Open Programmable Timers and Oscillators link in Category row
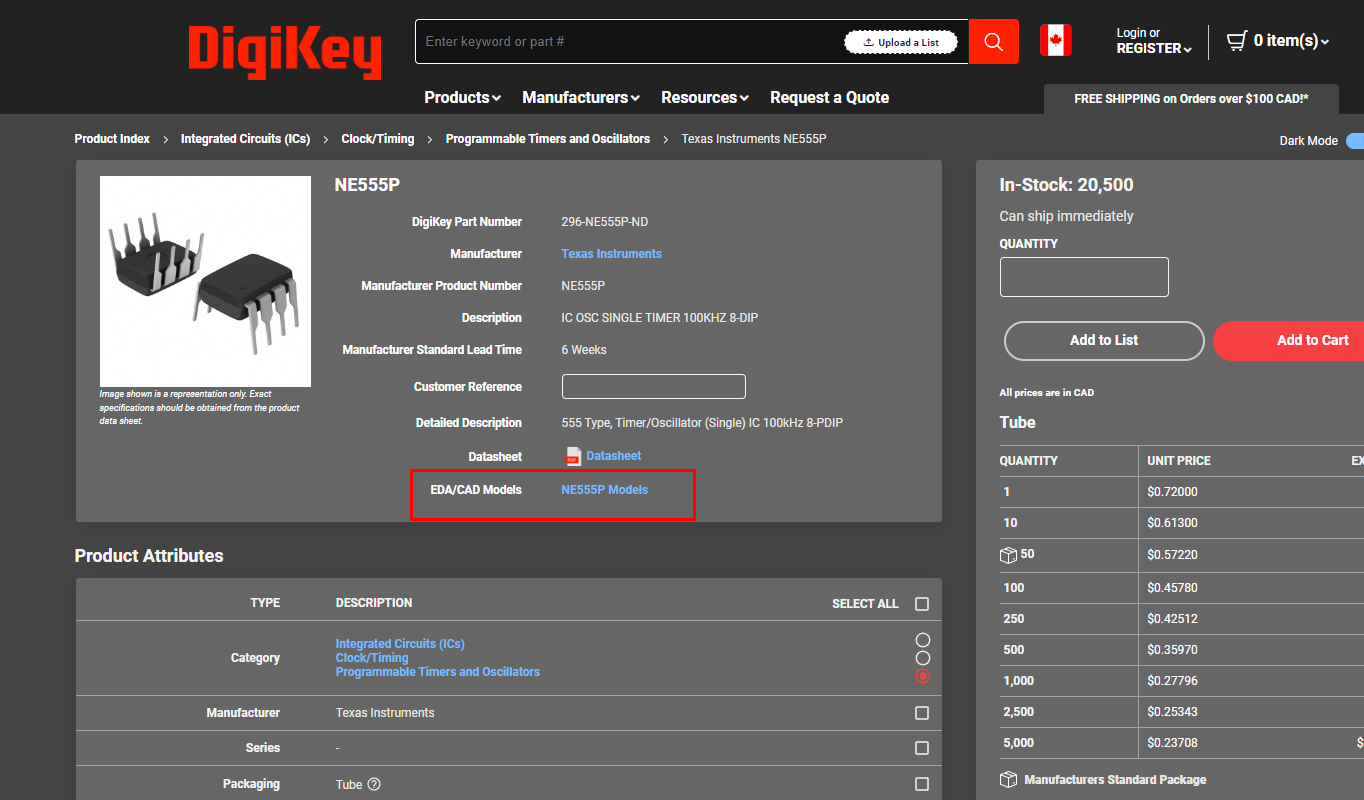The width and height of the screenshot is (1364, 800). pos(437,672)
